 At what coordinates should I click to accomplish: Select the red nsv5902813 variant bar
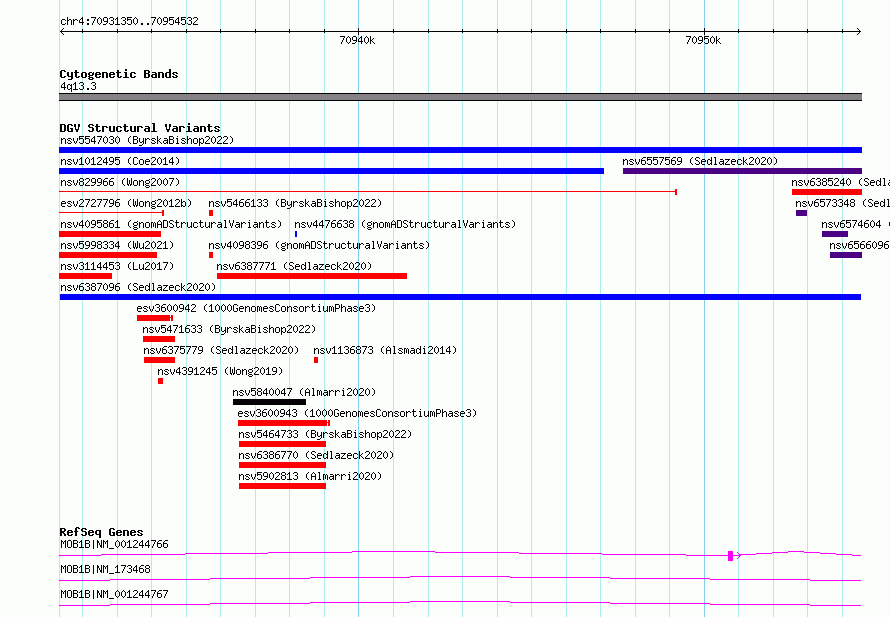pyautogui.click(x=283, y=486)
